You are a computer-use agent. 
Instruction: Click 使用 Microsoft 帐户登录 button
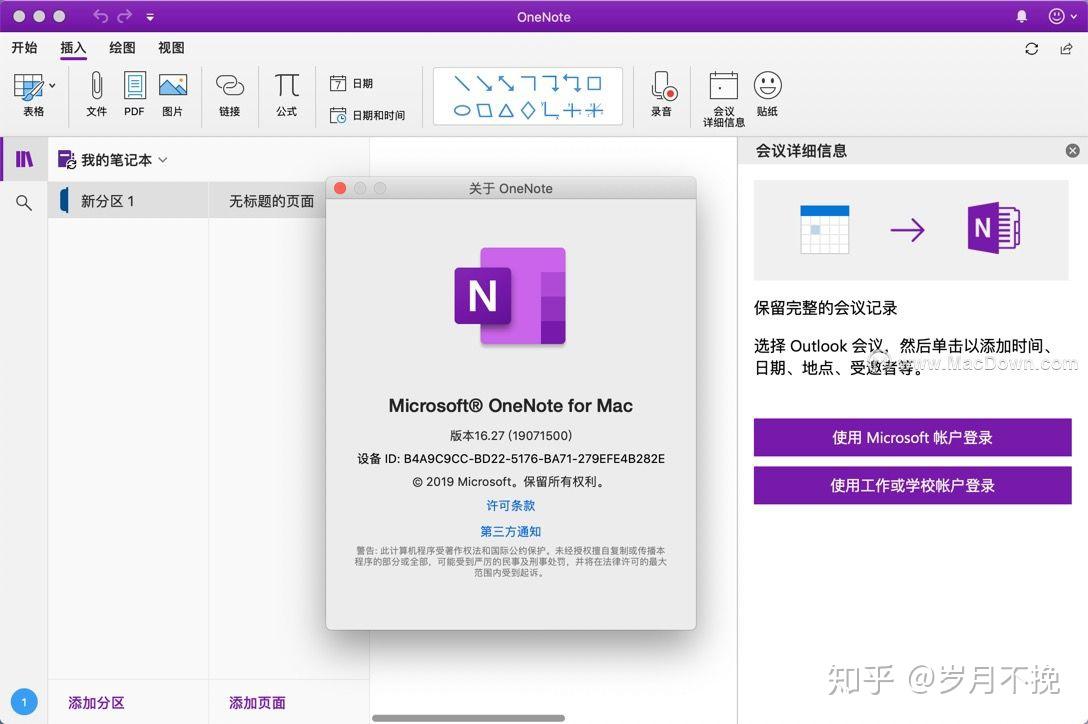911,437
